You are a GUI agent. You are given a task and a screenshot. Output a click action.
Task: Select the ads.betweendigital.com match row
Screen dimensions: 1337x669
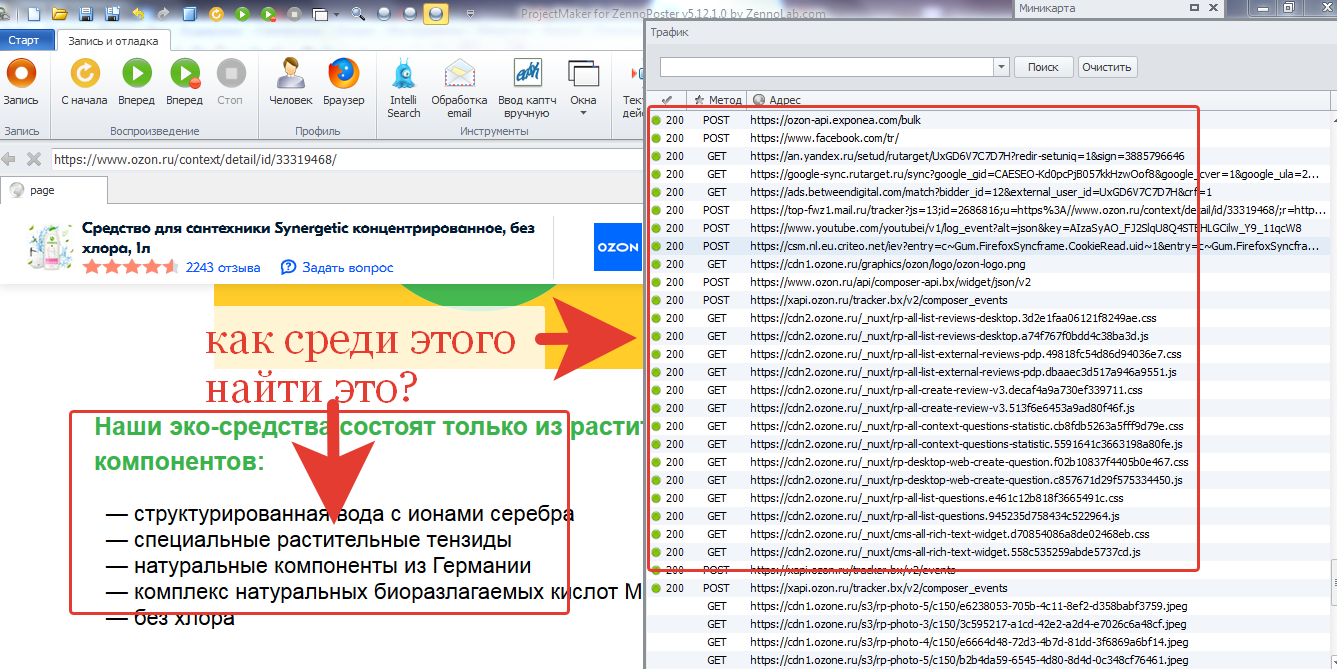[x=990, y=192]
